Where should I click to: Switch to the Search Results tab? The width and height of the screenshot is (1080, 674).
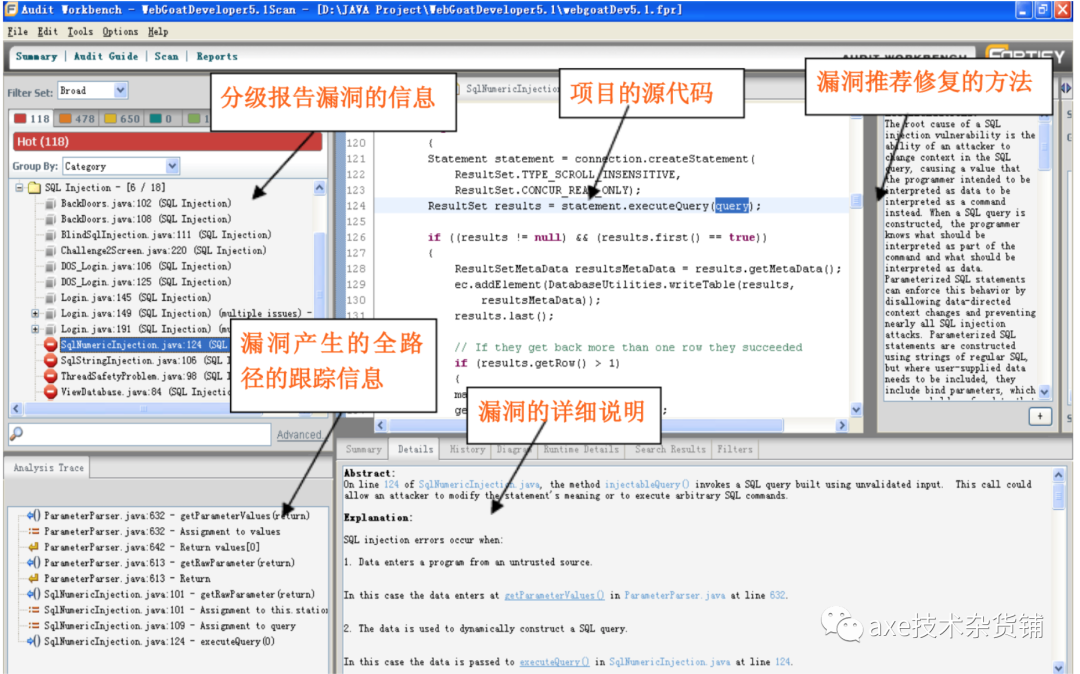coord(669,449)
